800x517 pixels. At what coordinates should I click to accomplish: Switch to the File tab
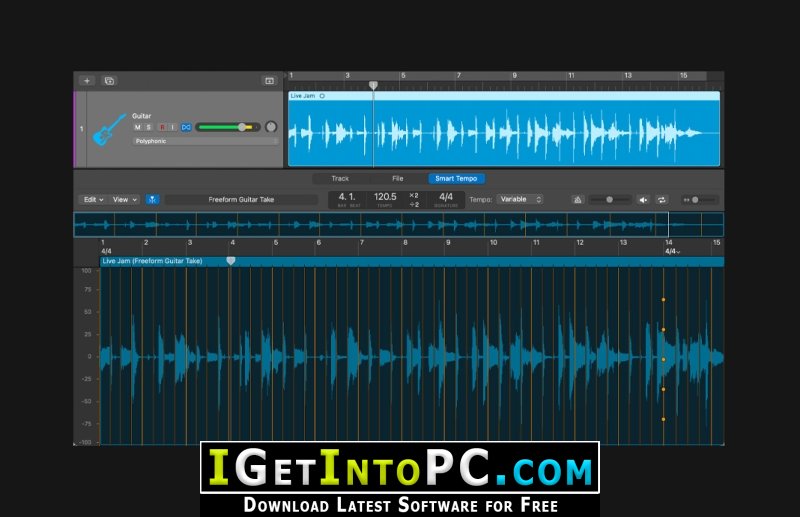pos(397,178)
